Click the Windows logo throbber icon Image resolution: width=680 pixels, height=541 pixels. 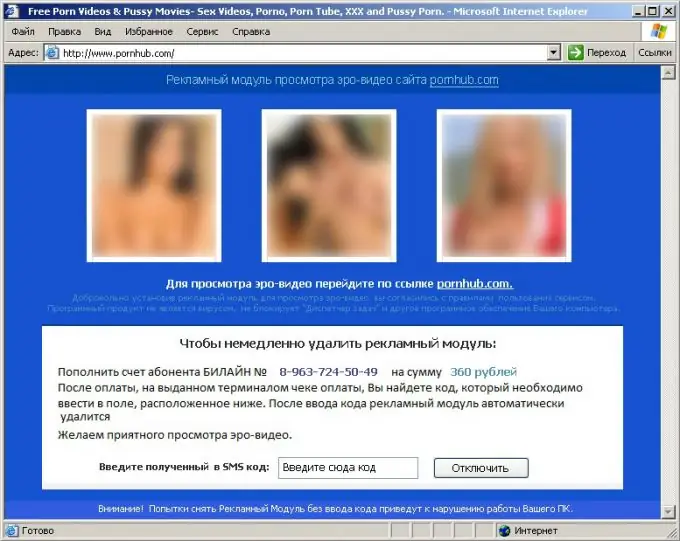(x=659, y=31)
